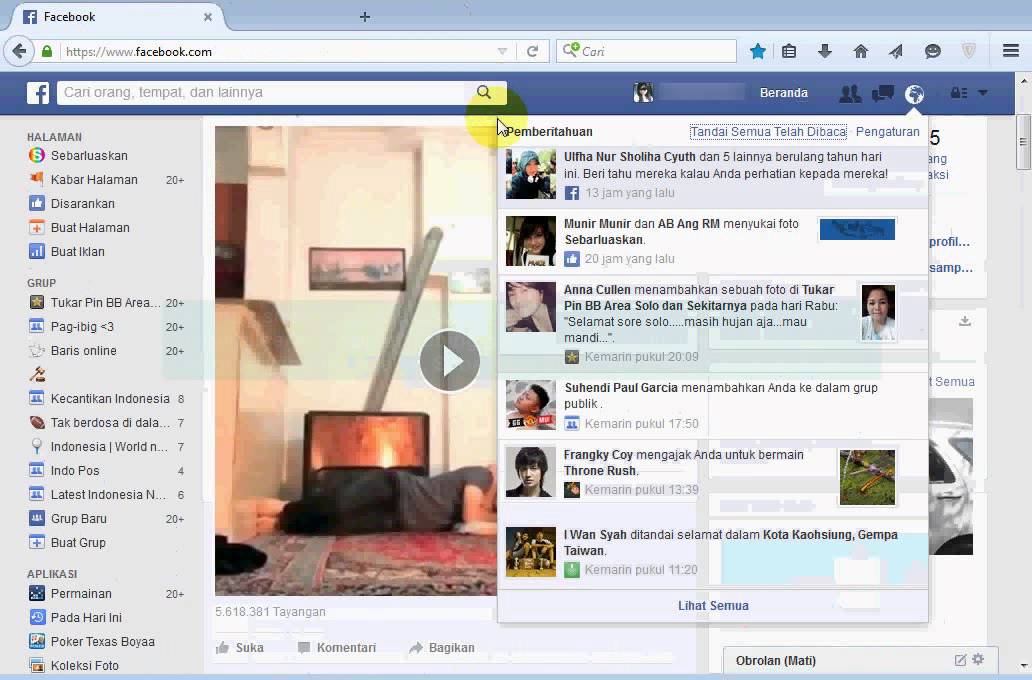Viewport: 1032px width, 680px height.
Task: Click the browser Cari search box
Action: (x=646, y=51)
